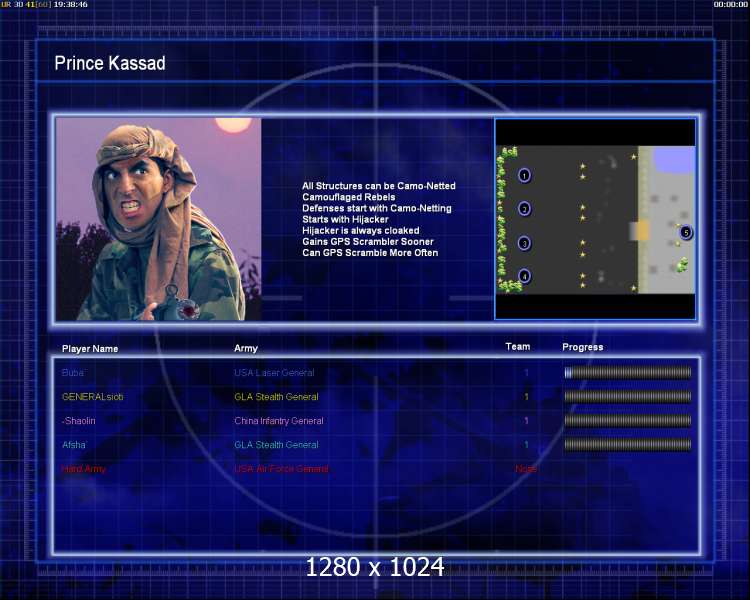This screenshot has height=600, width=750.
Task: Click the 'Player Name' column header
Action: click(90, 349)
